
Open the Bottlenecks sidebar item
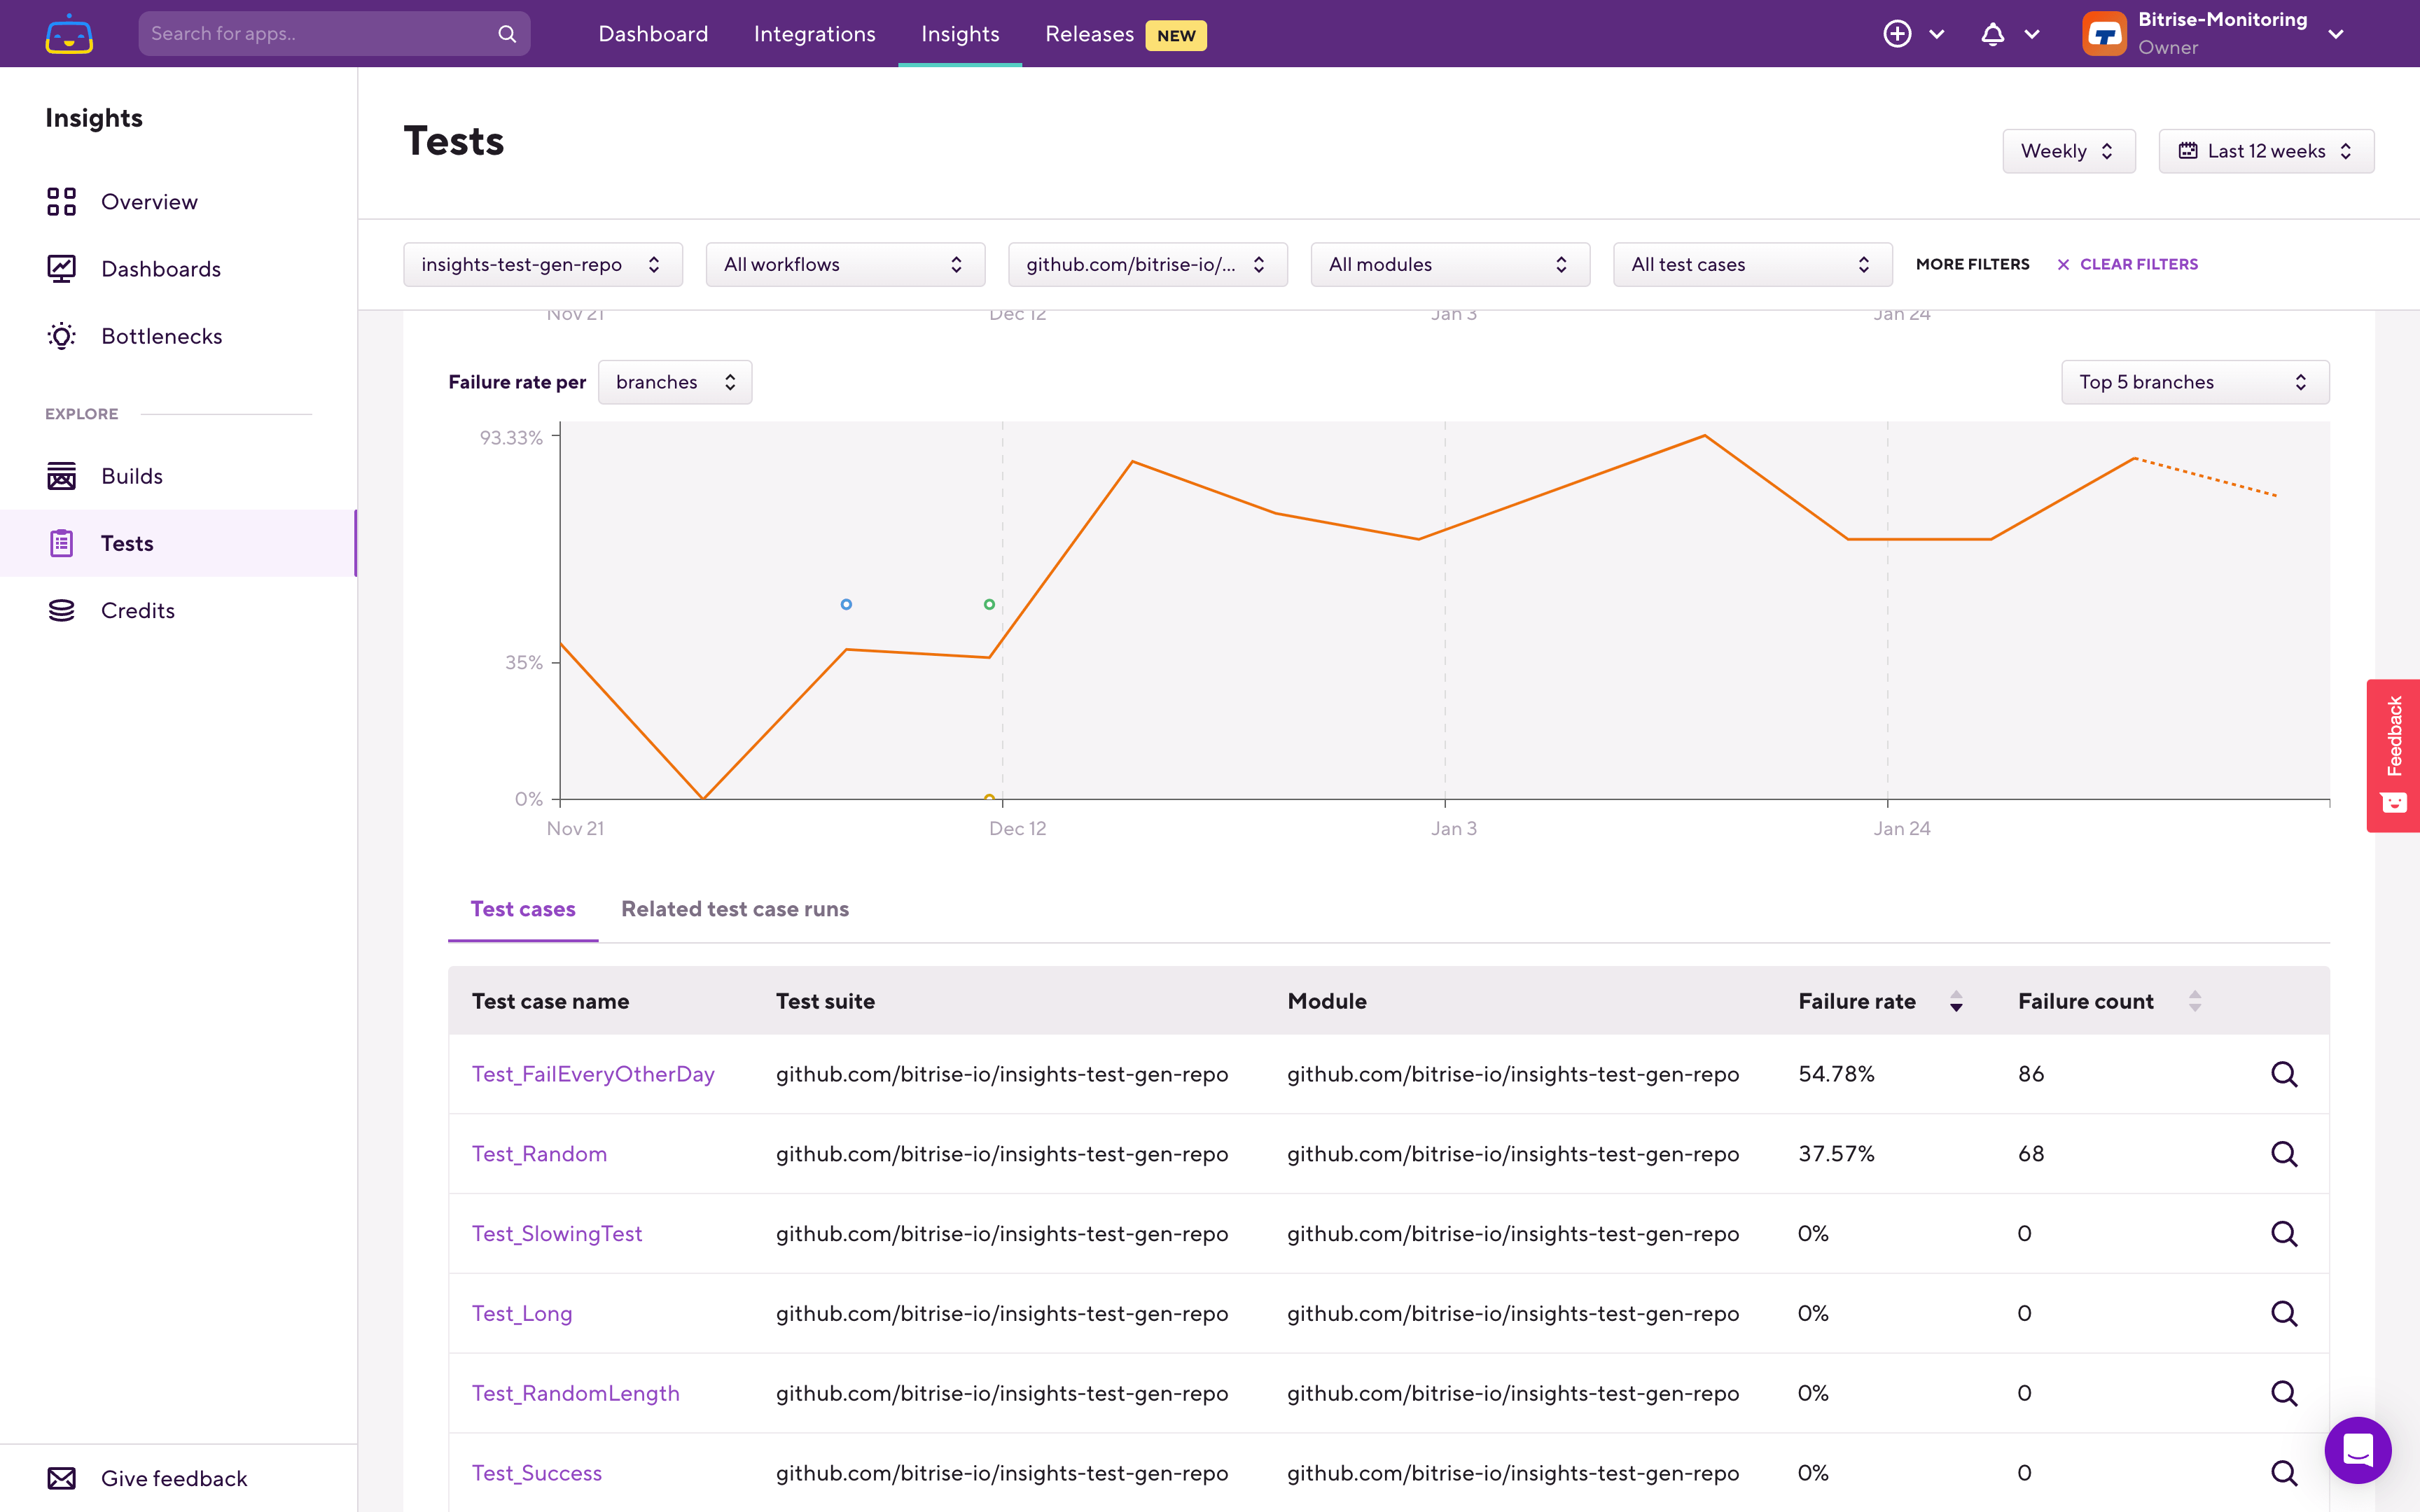(x=161, y=336)
